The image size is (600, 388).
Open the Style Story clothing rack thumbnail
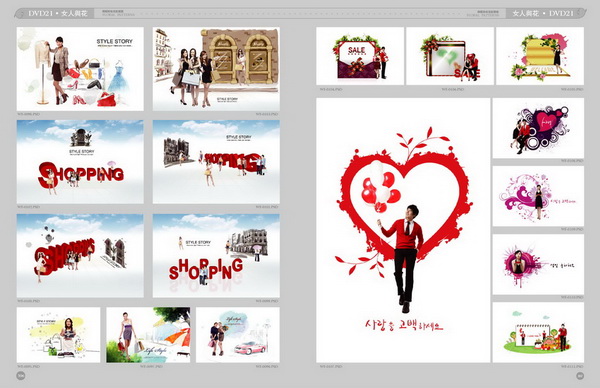click(x=80, y=69)
